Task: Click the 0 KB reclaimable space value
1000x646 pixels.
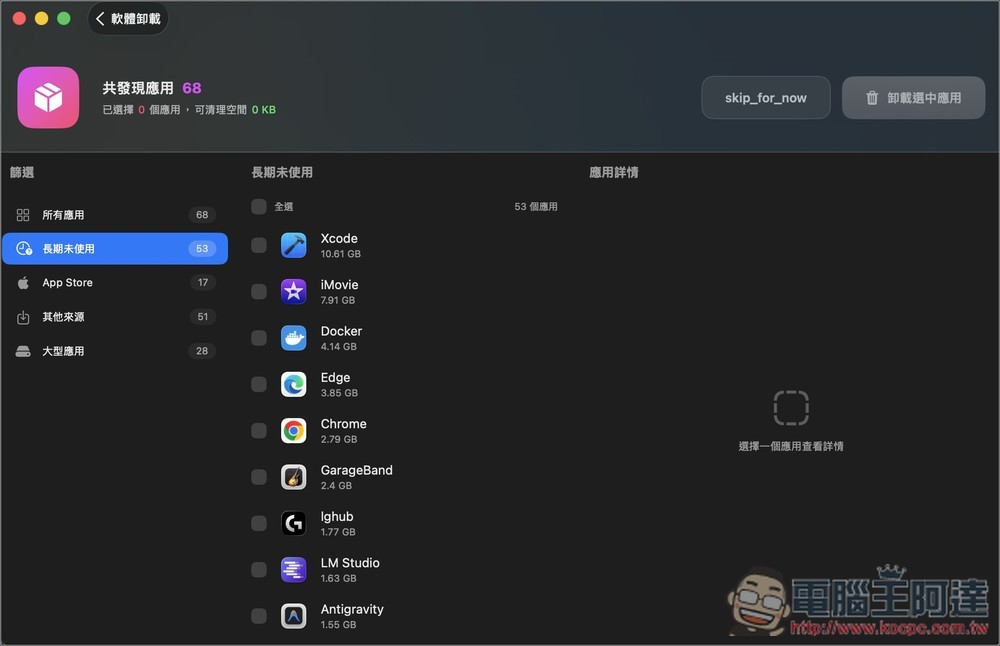Action: [x=264, y=110]
